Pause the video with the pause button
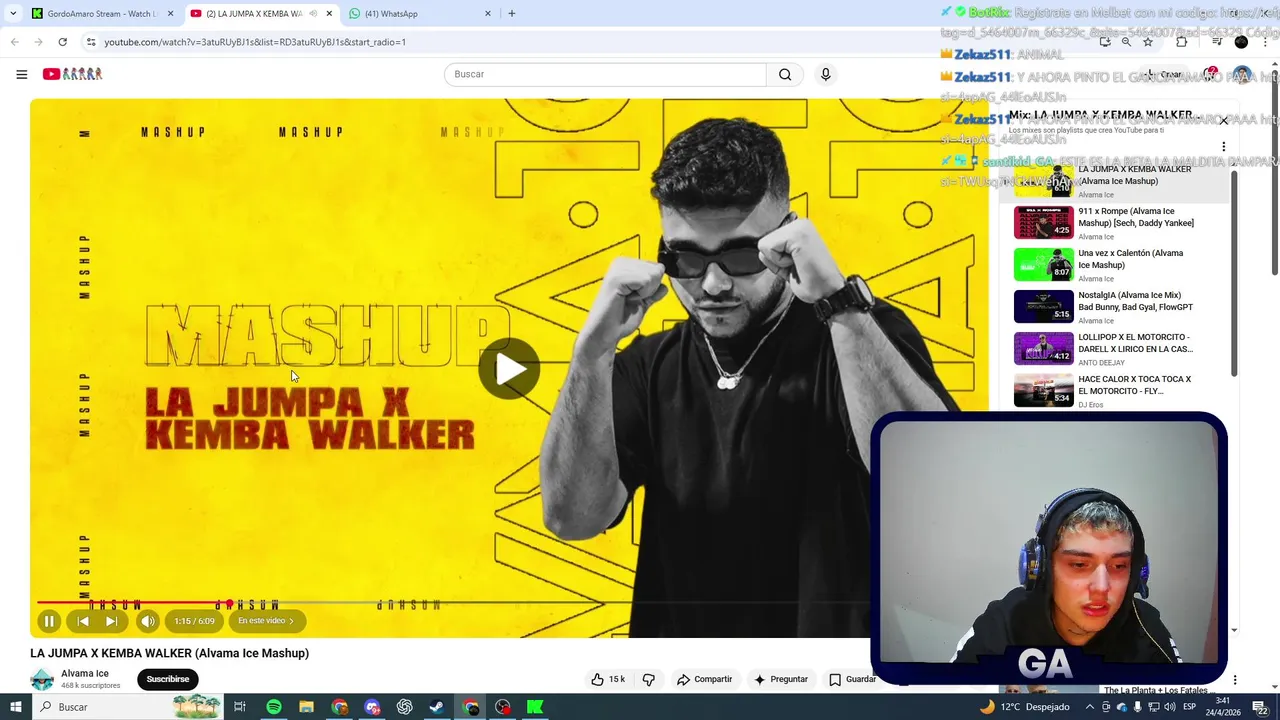The image size is (1280, 720). pos(49,621)
